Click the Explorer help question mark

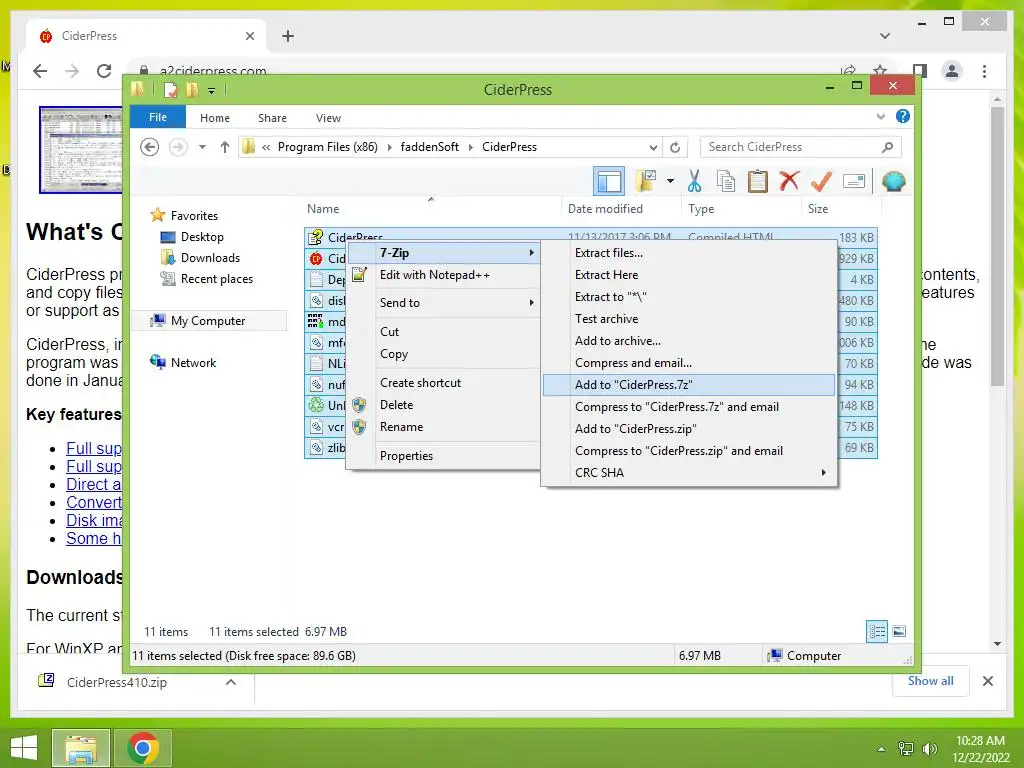coord(903,116)
